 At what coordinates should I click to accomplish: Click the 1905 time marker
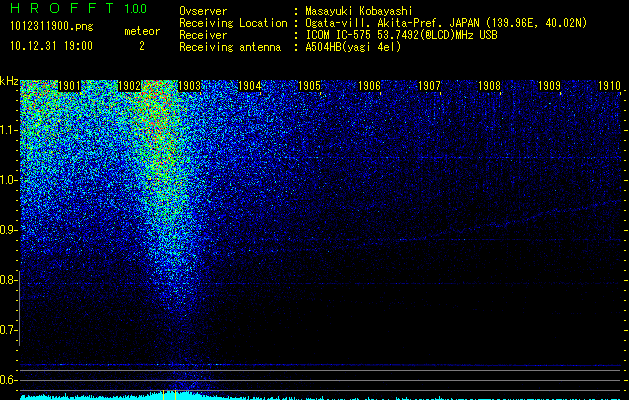coord(309,86)
